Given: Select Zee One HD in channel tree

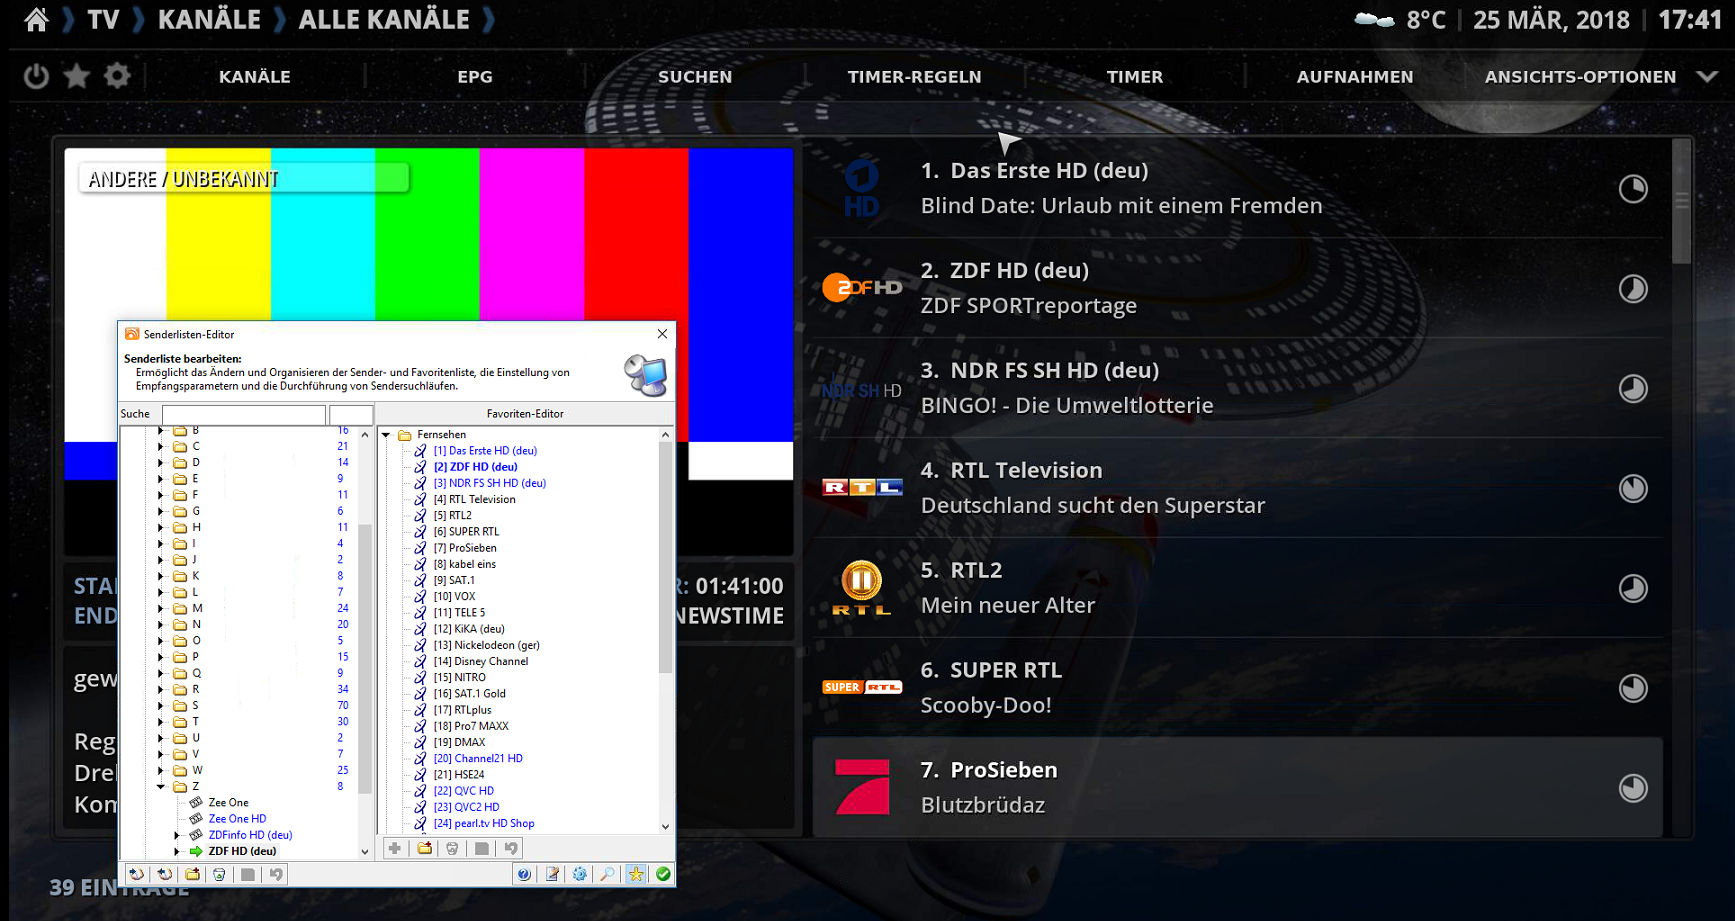Looking at the screenshot, I should coord(237,819).
